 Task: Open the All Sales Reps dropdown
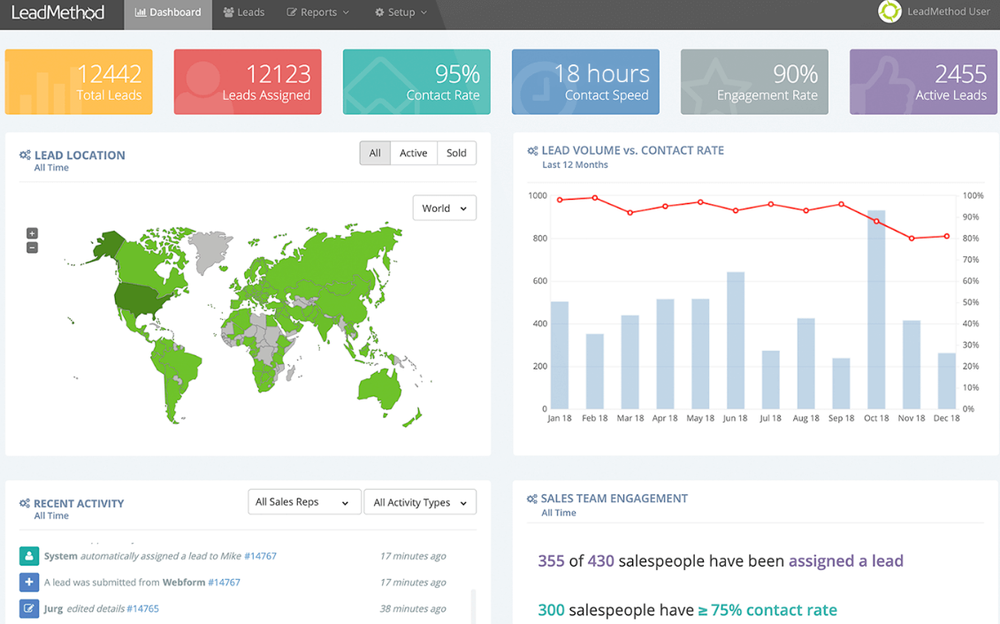(304, 502)
